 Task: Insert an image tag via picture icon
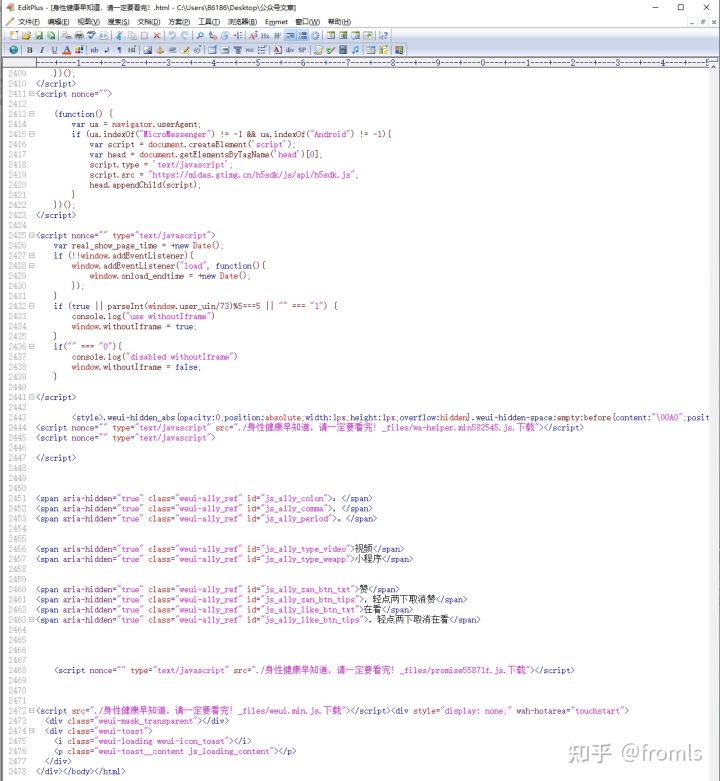coord(147,50)
